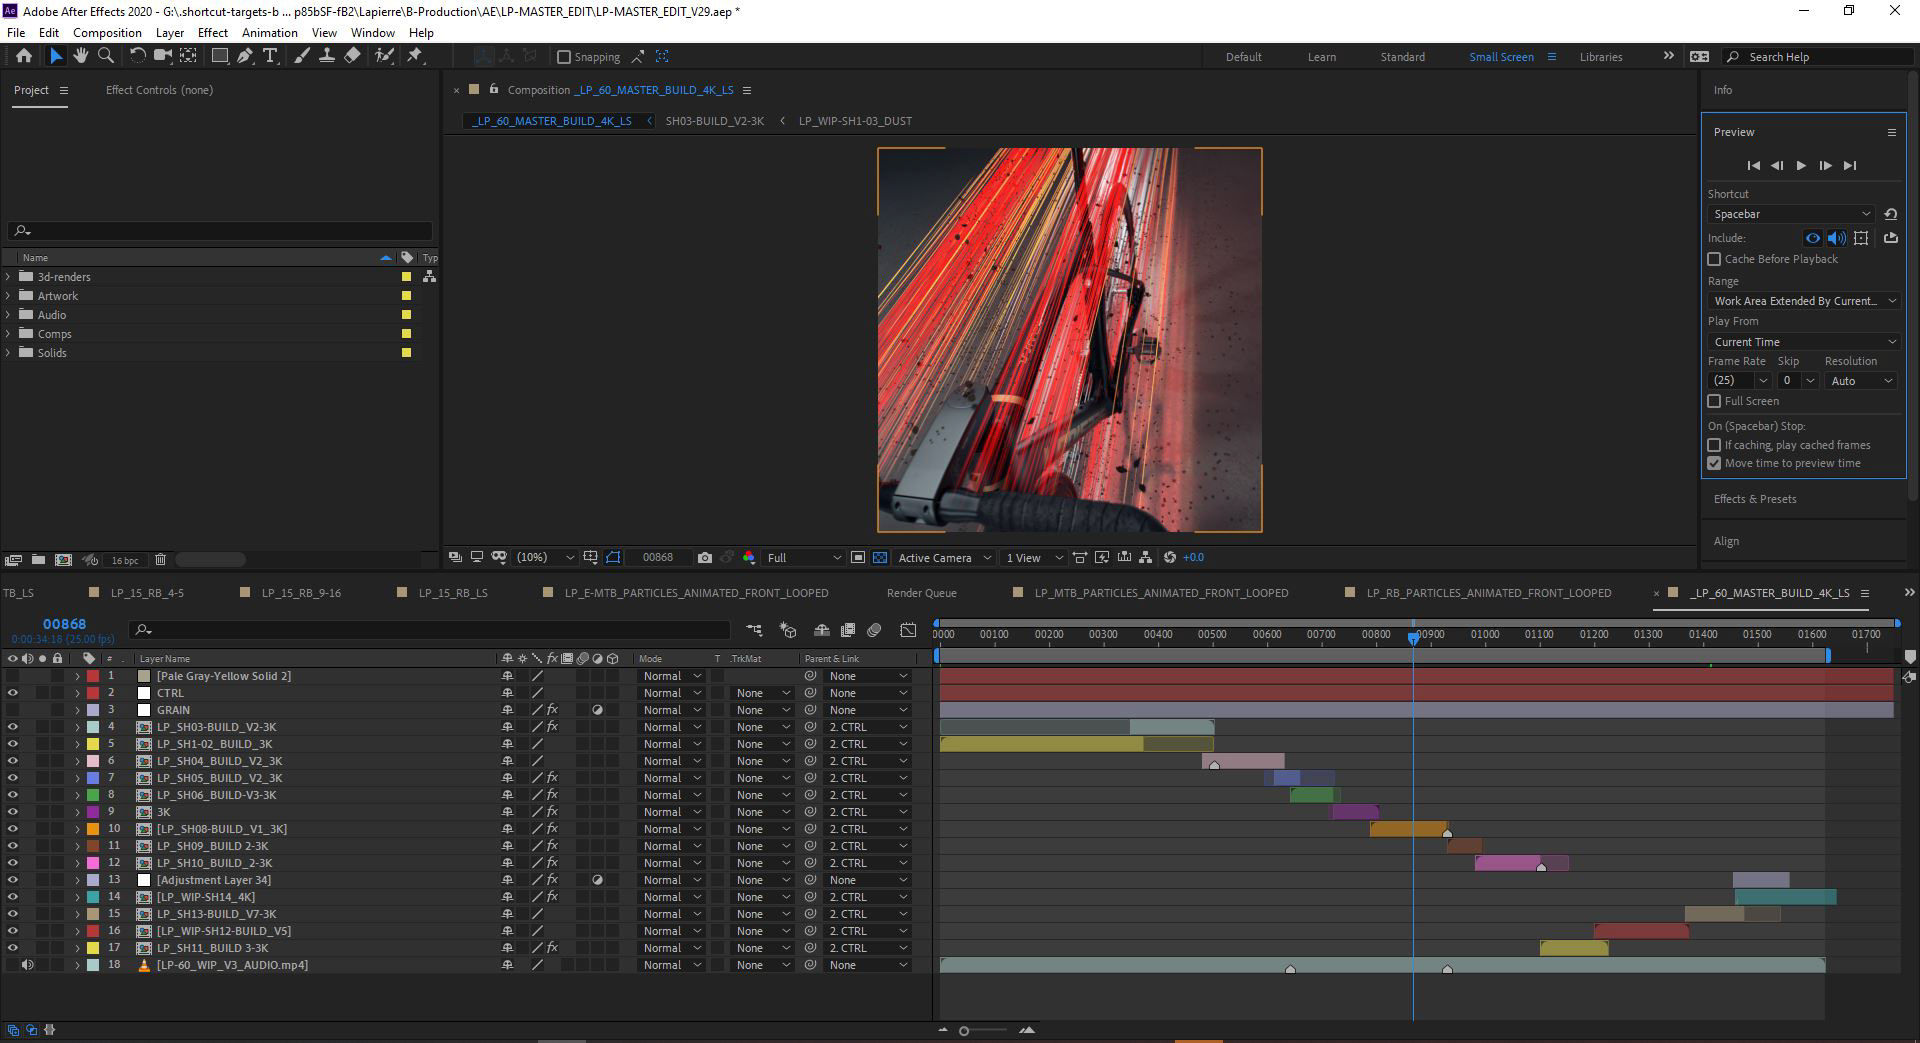1920x1043 pixels.
Task: Select the Hand tool in toolbar
Action: [x=81, y=56]
